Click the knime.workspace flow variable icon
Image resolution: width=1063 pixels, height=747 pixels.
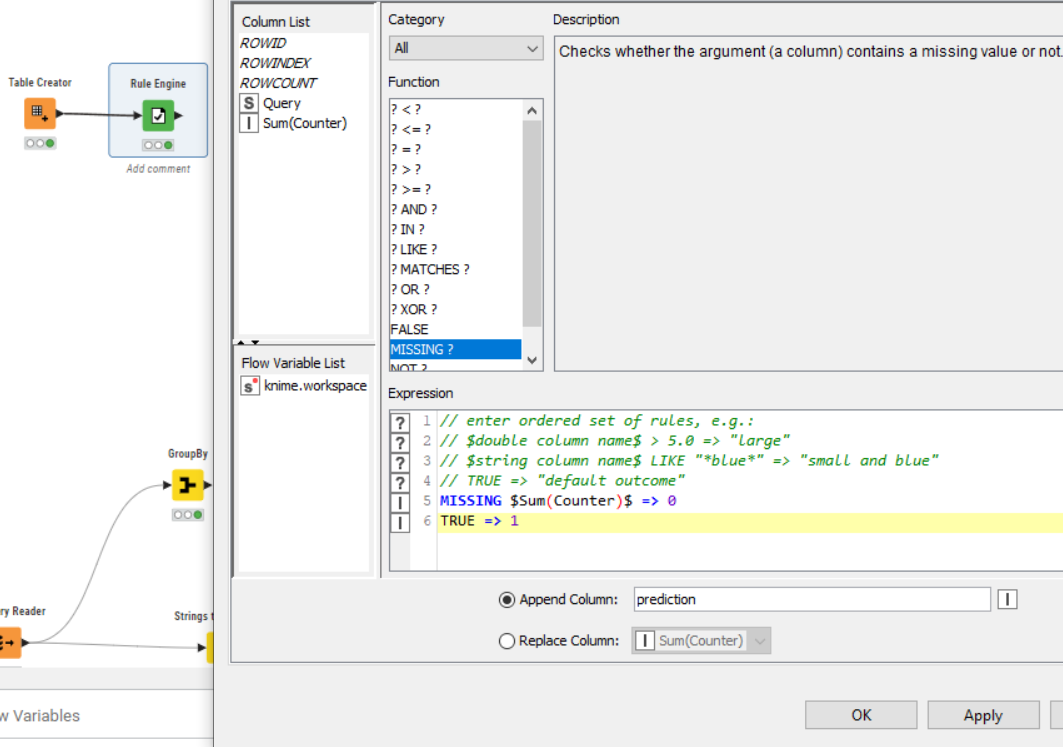click(x=250, y=386)
